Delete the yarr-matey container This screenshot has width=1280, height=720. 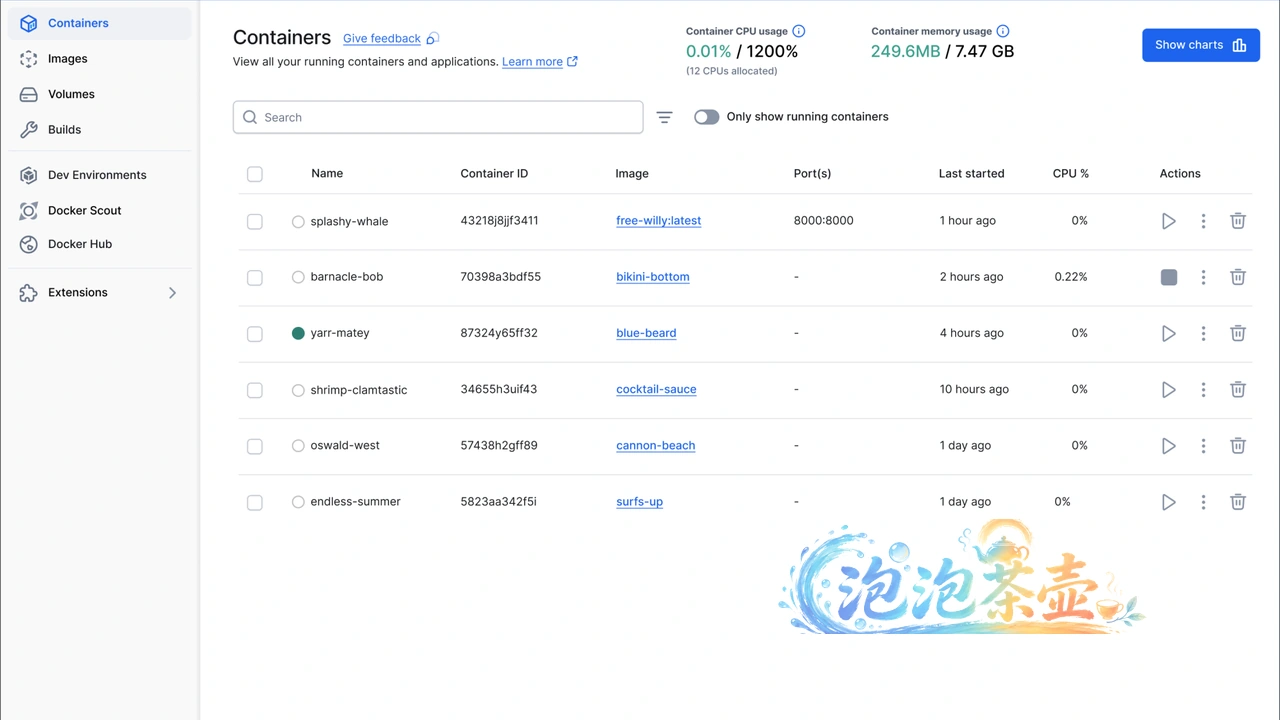tap(1237, 333)
